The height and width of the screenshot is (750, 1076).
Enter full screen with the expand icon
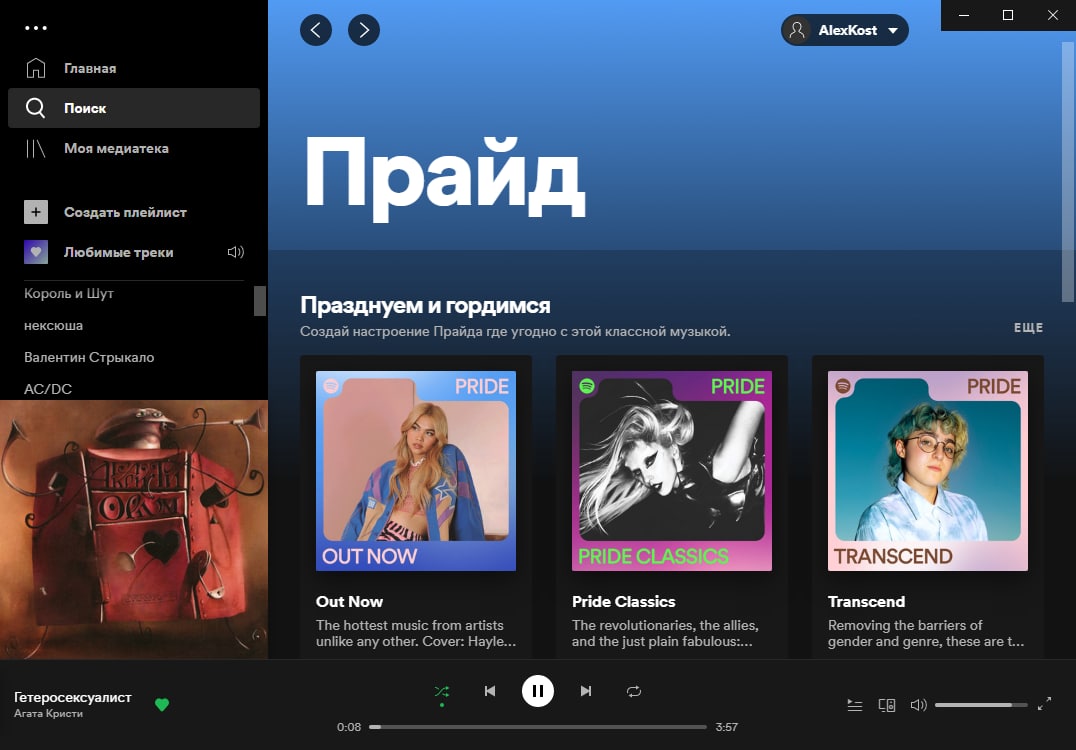pyautogui.click(x=1044, y=704)
